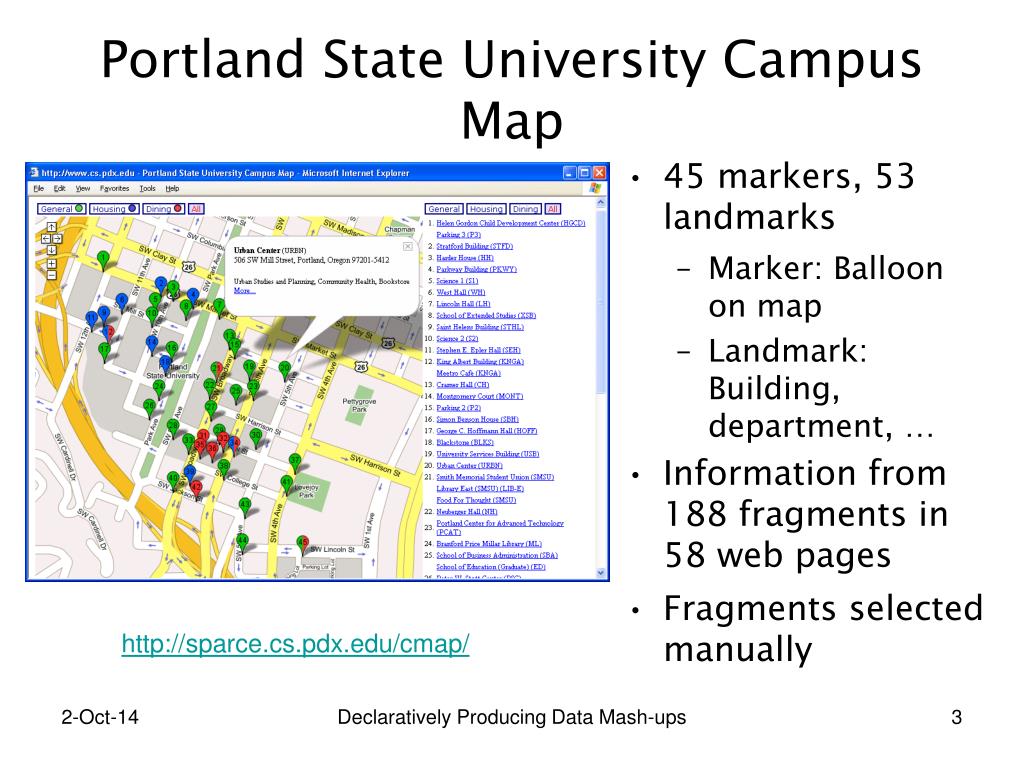Viewport: 1024px width, 768px height.
Task: Toggle the General filter with the green dot
Action: [61, 209]
